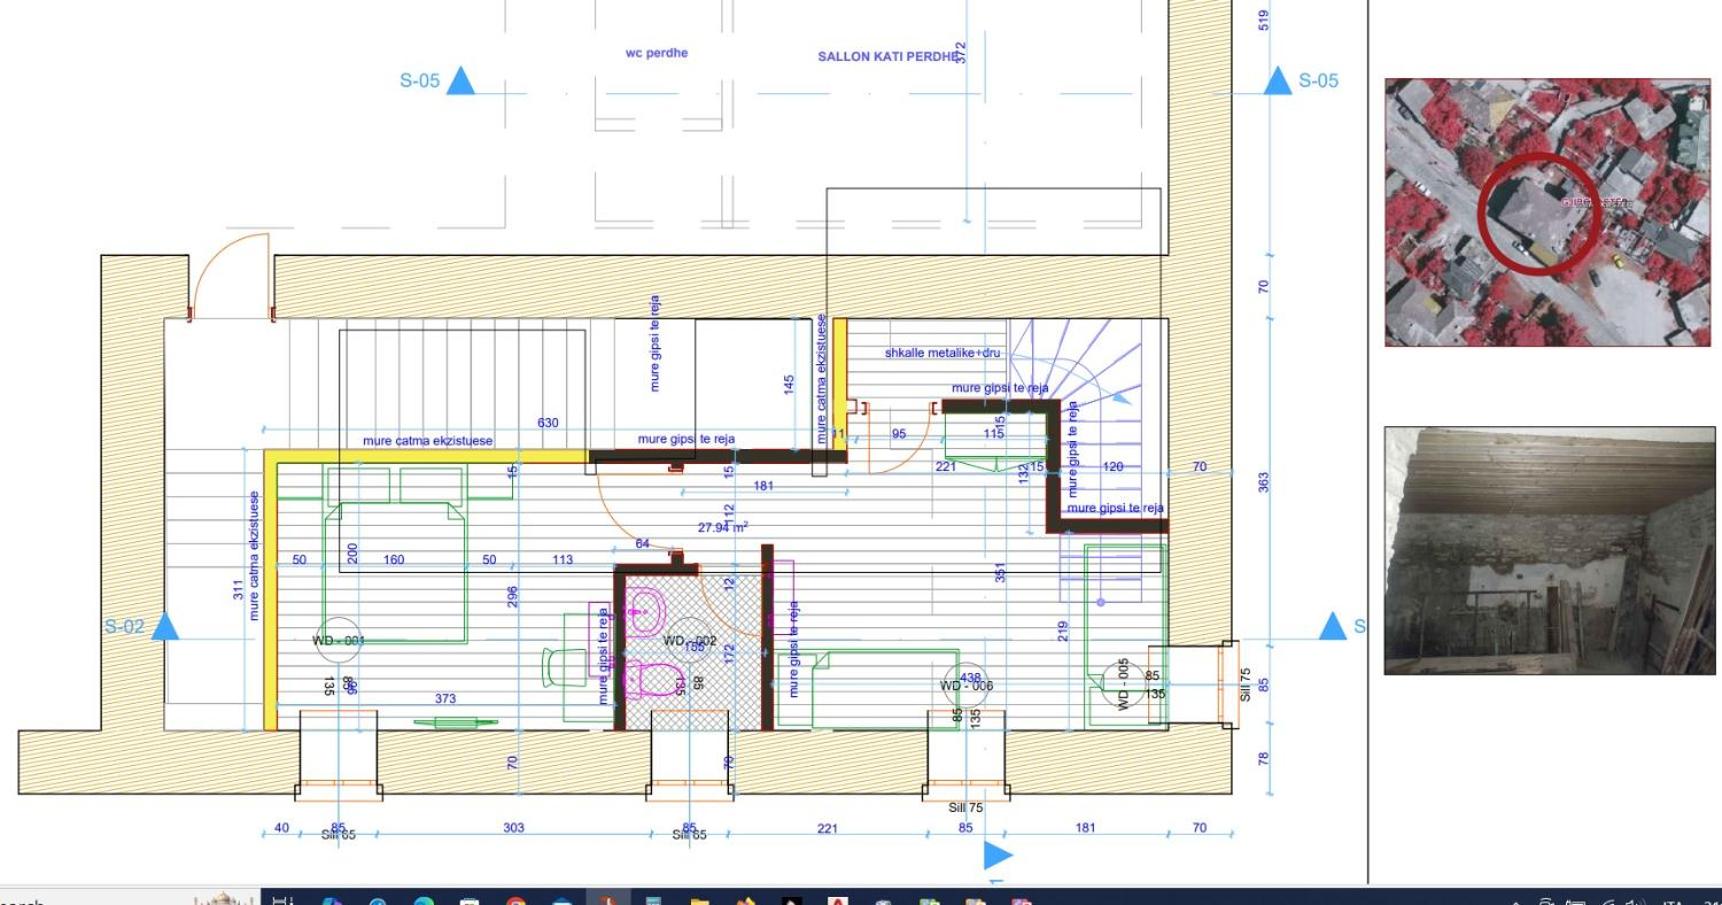The width and height of the screenshot is (1722, 905).
Task: Select the WD-002 window tag in the bathroom
Action: click(x=690, y=641)
